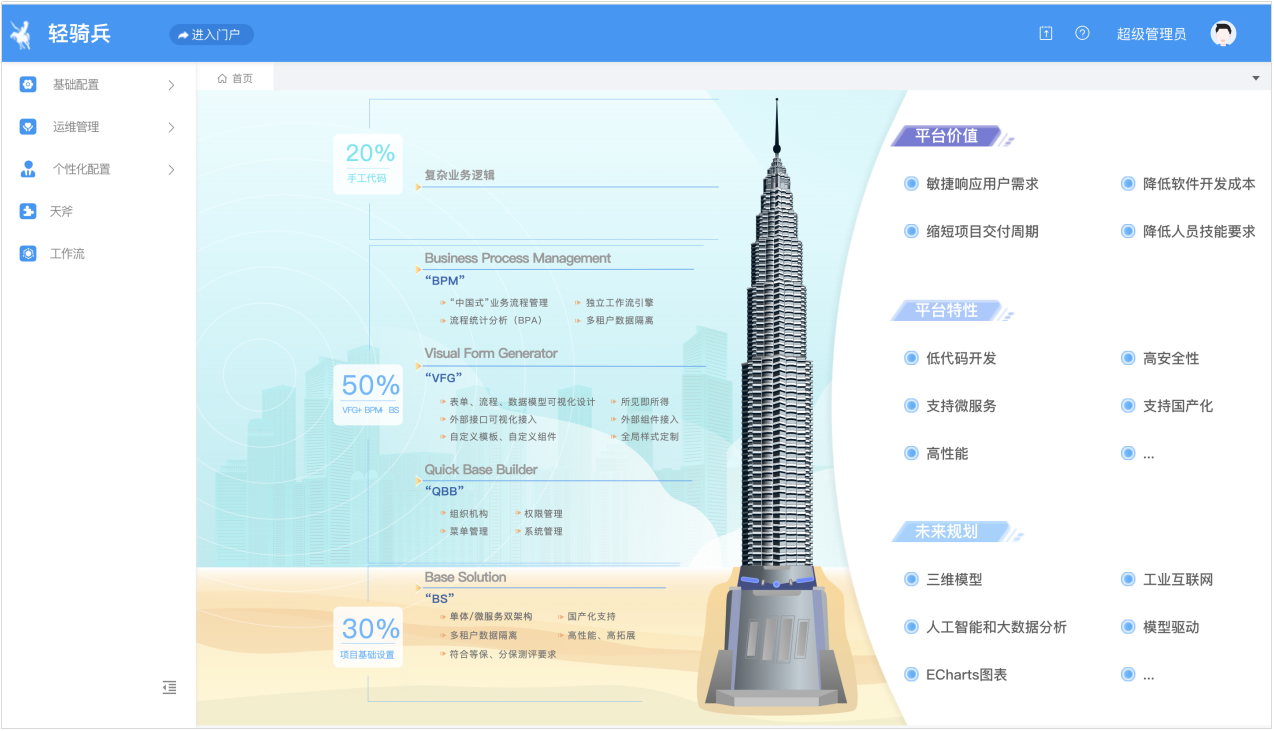Click the 工作流 sidebar icon
This screenshot has height=731, width=1274.
[x=28, y=254]
